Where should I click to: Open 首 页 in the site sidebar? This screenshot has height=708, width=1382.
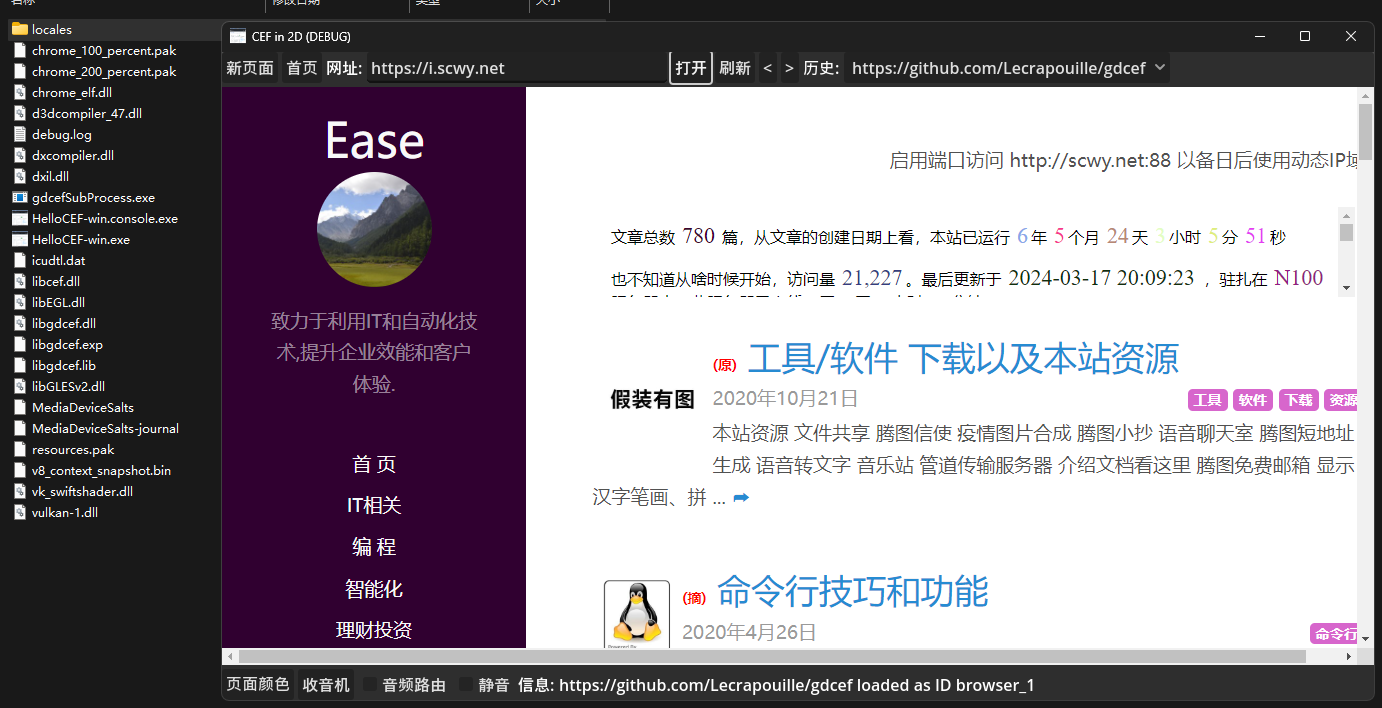pyautogui.click(x=374, y=464)
